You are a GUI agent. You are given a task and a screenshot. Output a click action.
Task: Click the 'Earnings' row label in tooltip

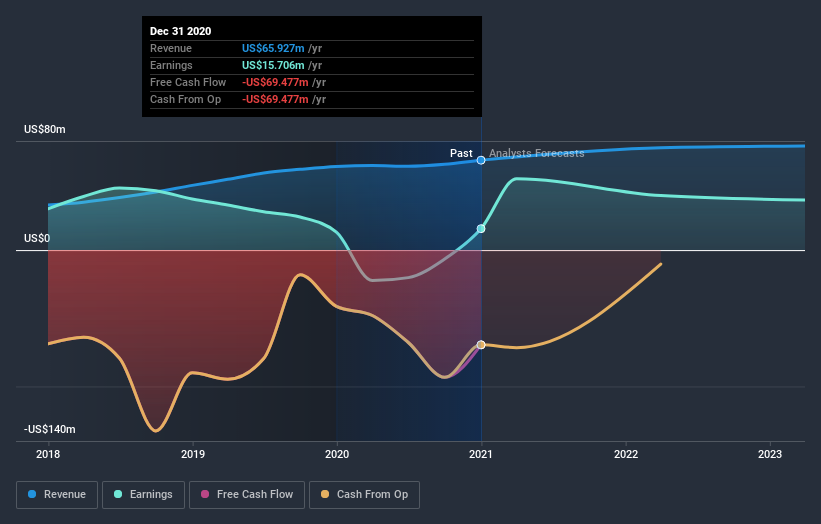tap(171, 65)
